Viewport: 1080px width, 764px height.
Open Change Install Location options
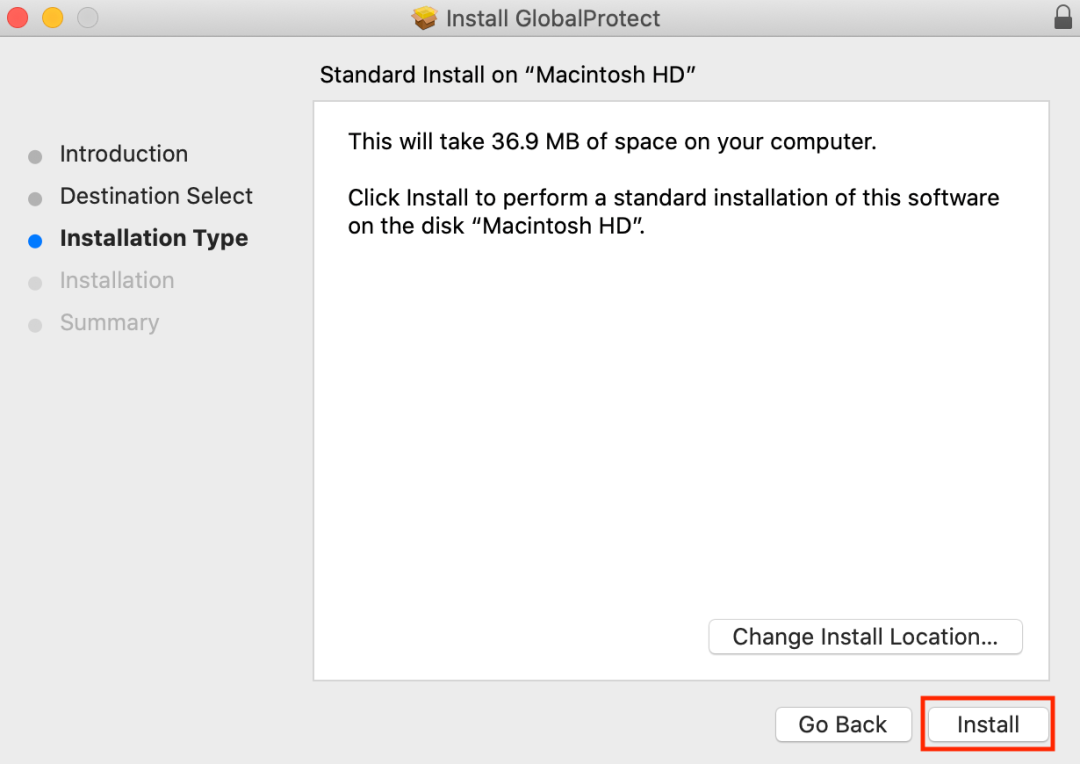(865, 637)
